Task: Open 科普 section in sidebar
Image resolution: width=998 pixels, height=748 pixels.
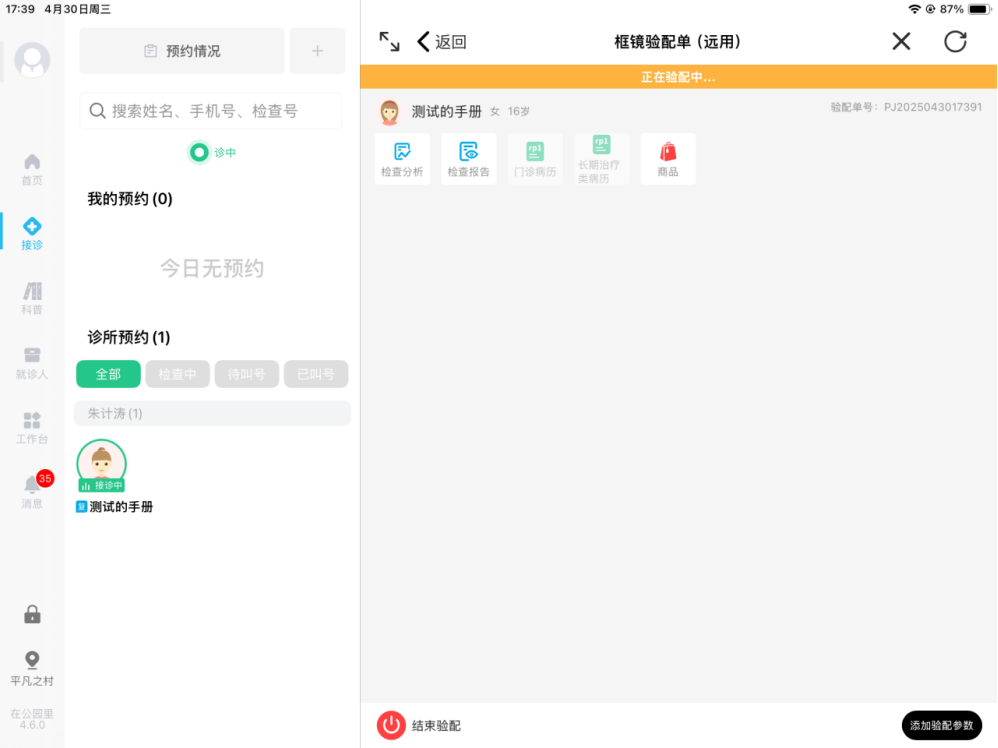Action: coord(32,298)
